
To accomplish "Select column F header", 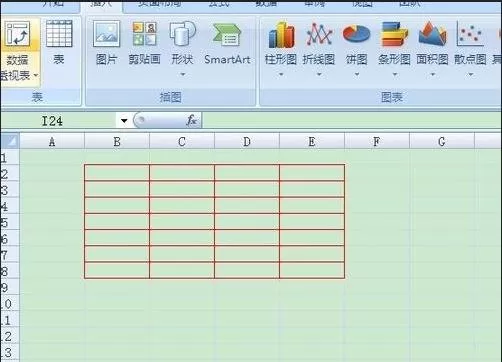I will [x=377, y=142].
